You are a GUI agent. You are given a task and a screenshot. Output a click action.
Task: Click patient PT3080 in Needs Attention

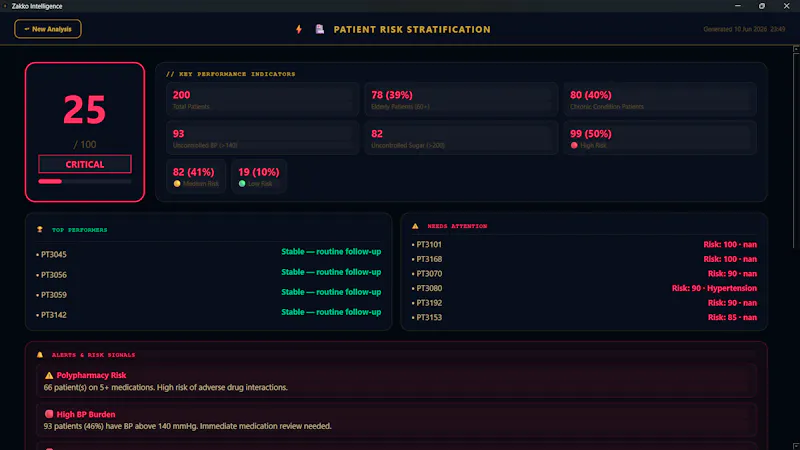point(427,288)
